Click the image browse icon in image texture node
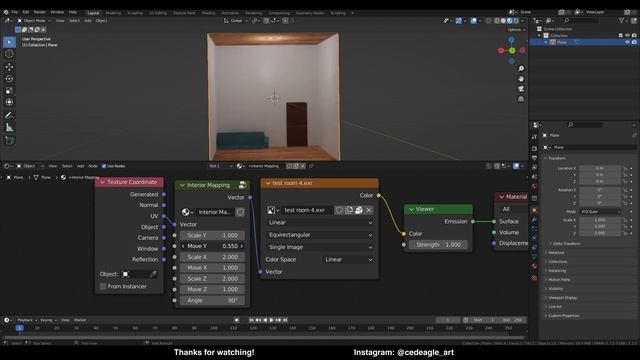Image resolution: width=640 pixels, height=360 pixels. [x=273, y=210]
